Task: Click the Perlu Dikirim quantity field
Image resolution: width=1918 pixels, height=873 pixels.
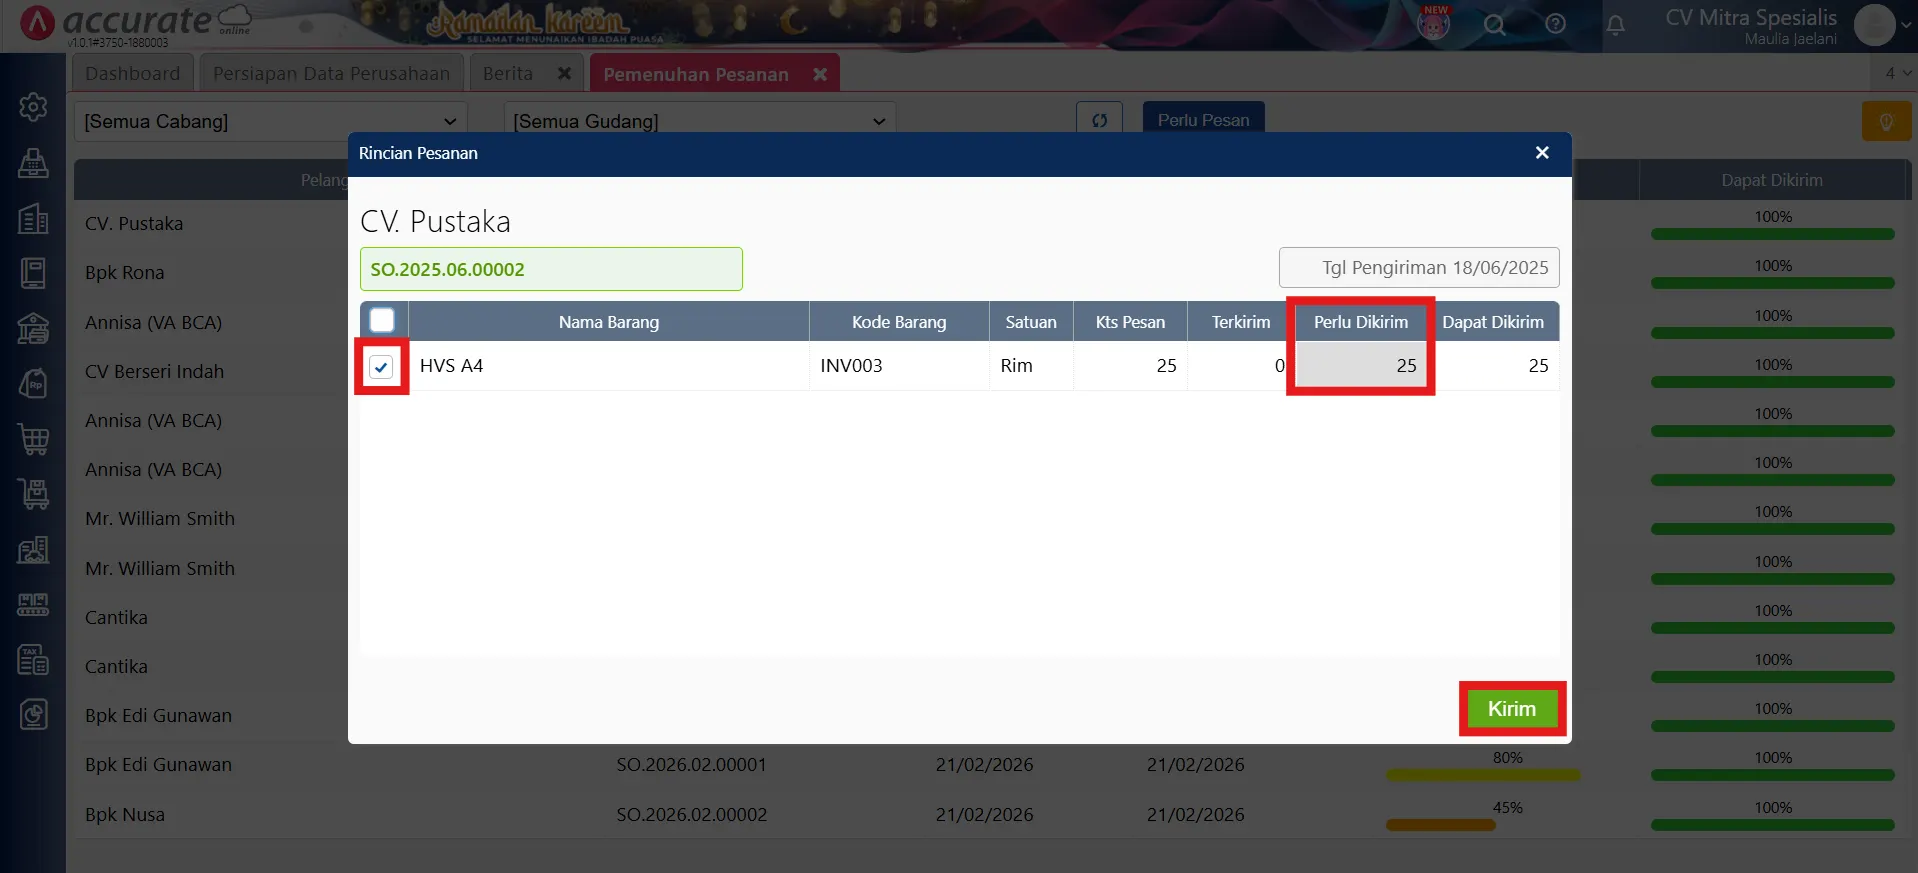Action: 1360,366
